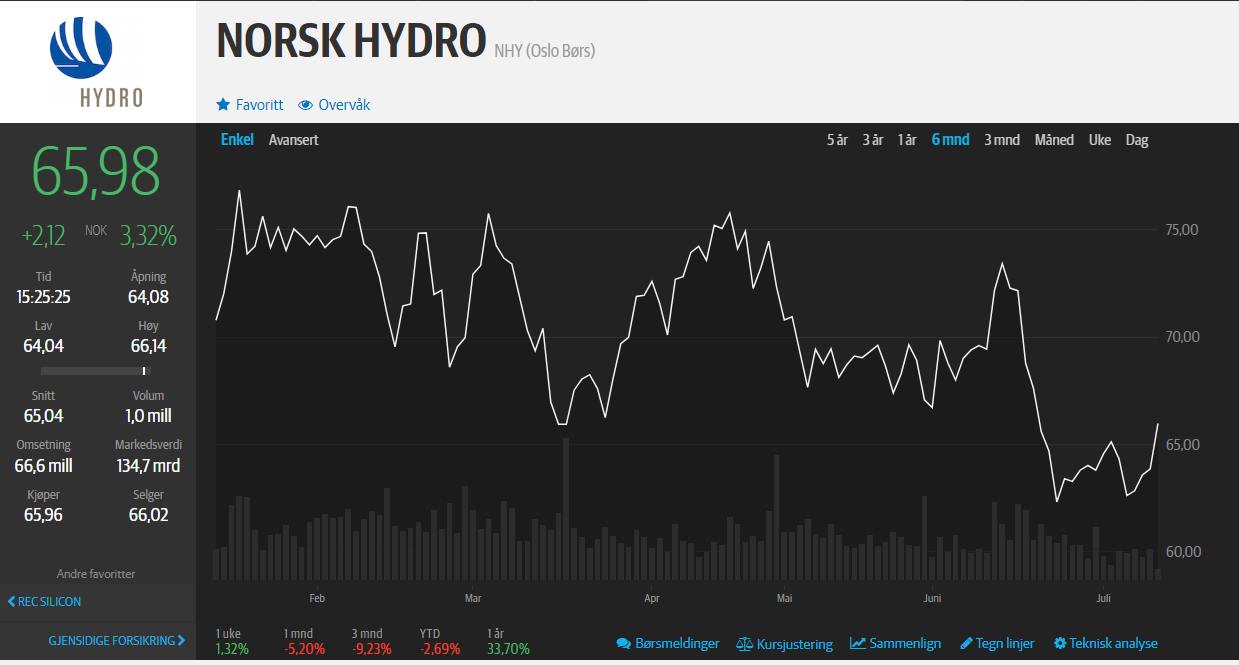
Task: Select the 3 år time range
Action: [873, 140]
